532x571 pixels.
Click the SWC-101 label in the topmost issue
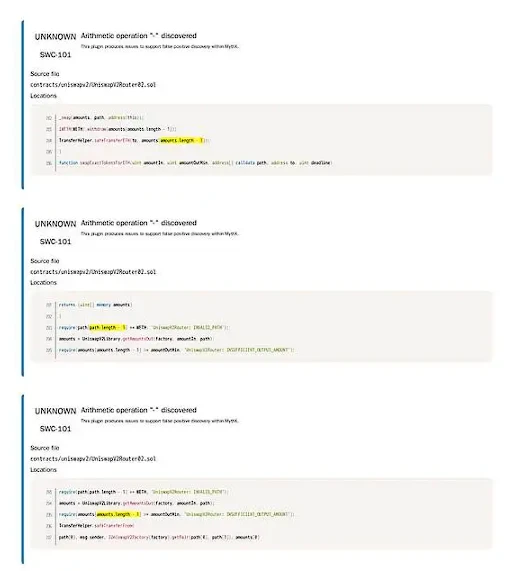click(55, 55)
